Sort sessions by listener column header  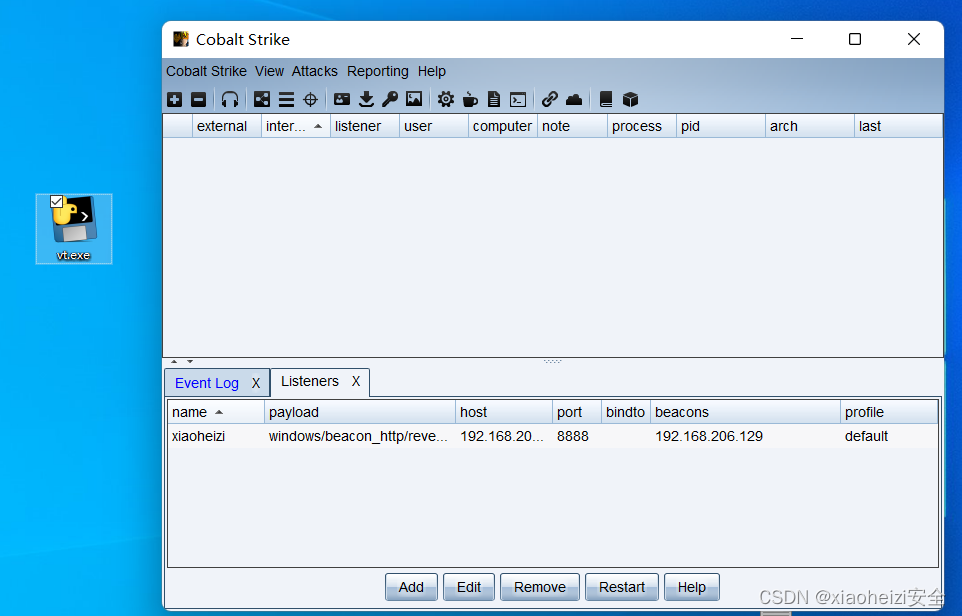[364, 126]
